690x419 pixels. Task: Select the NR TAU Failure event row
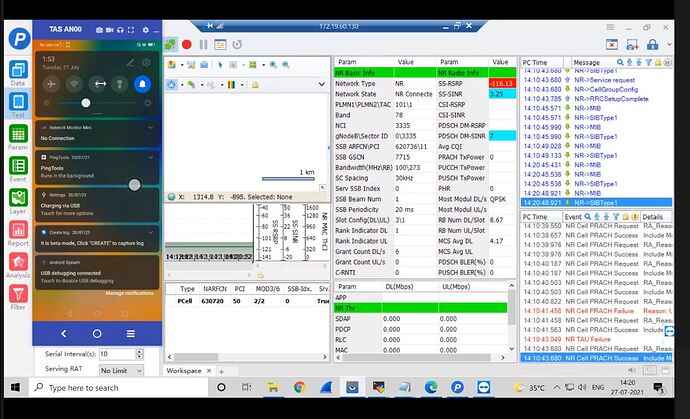click(x=596, y=339)
